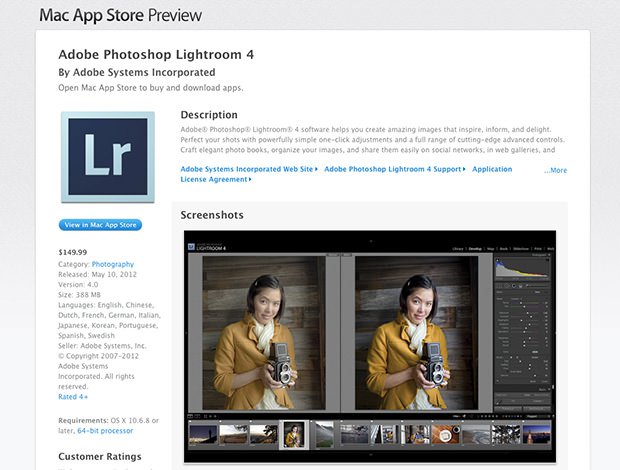The height and width of the screenshot is (470, 620).
Task: Click the Customer Ratings heading
Action: coord(100,457)
